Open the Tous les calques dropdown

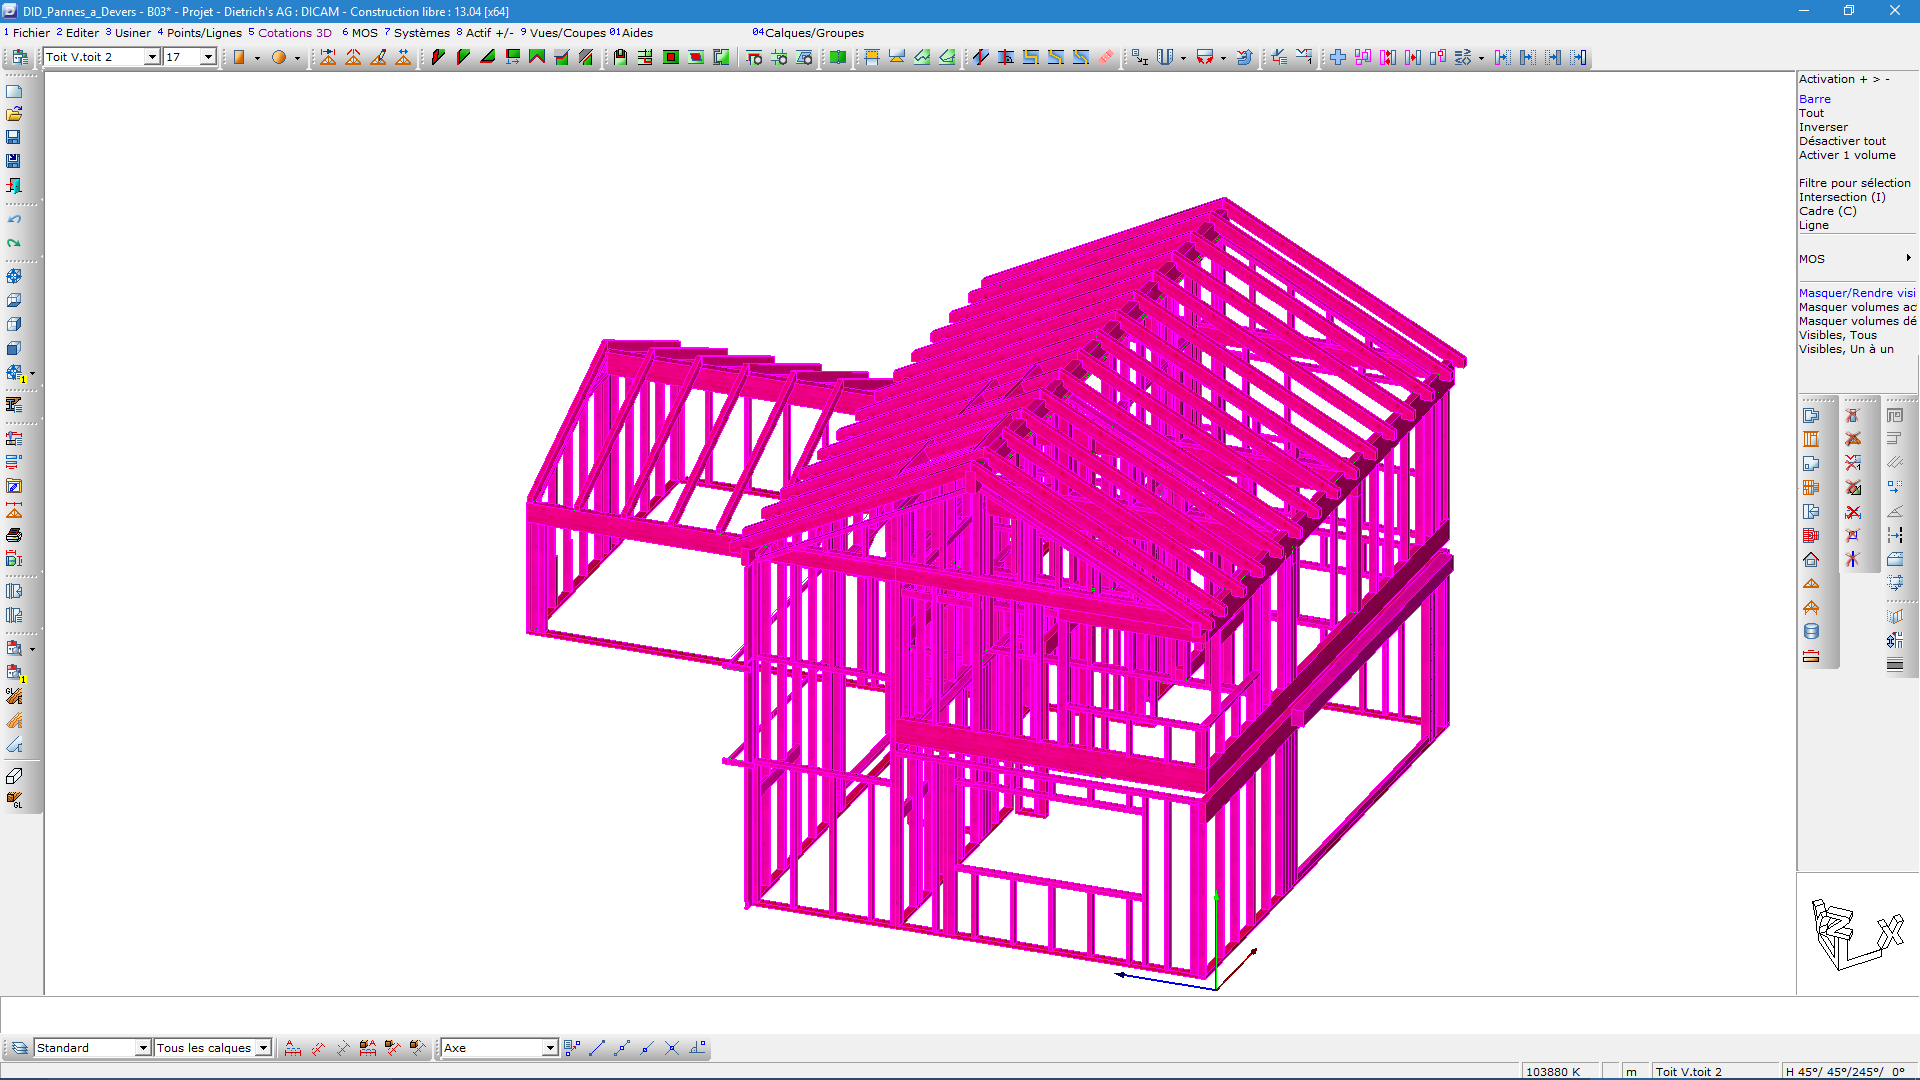point(263,1048)
